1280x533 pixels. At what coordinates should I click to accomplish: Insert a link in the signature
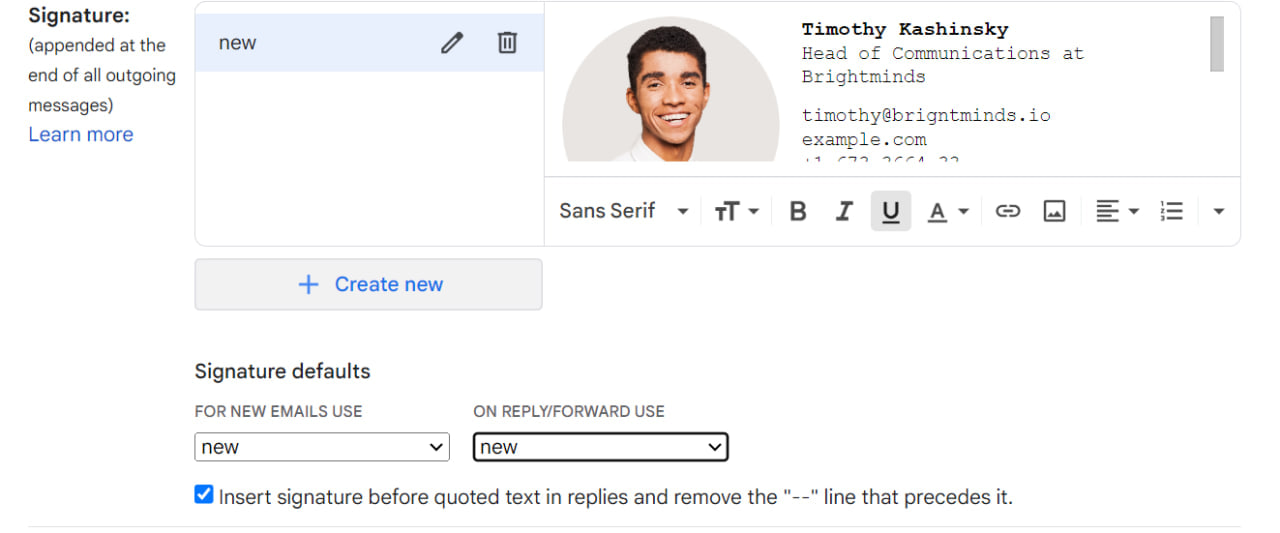[x=1007, y=211]
